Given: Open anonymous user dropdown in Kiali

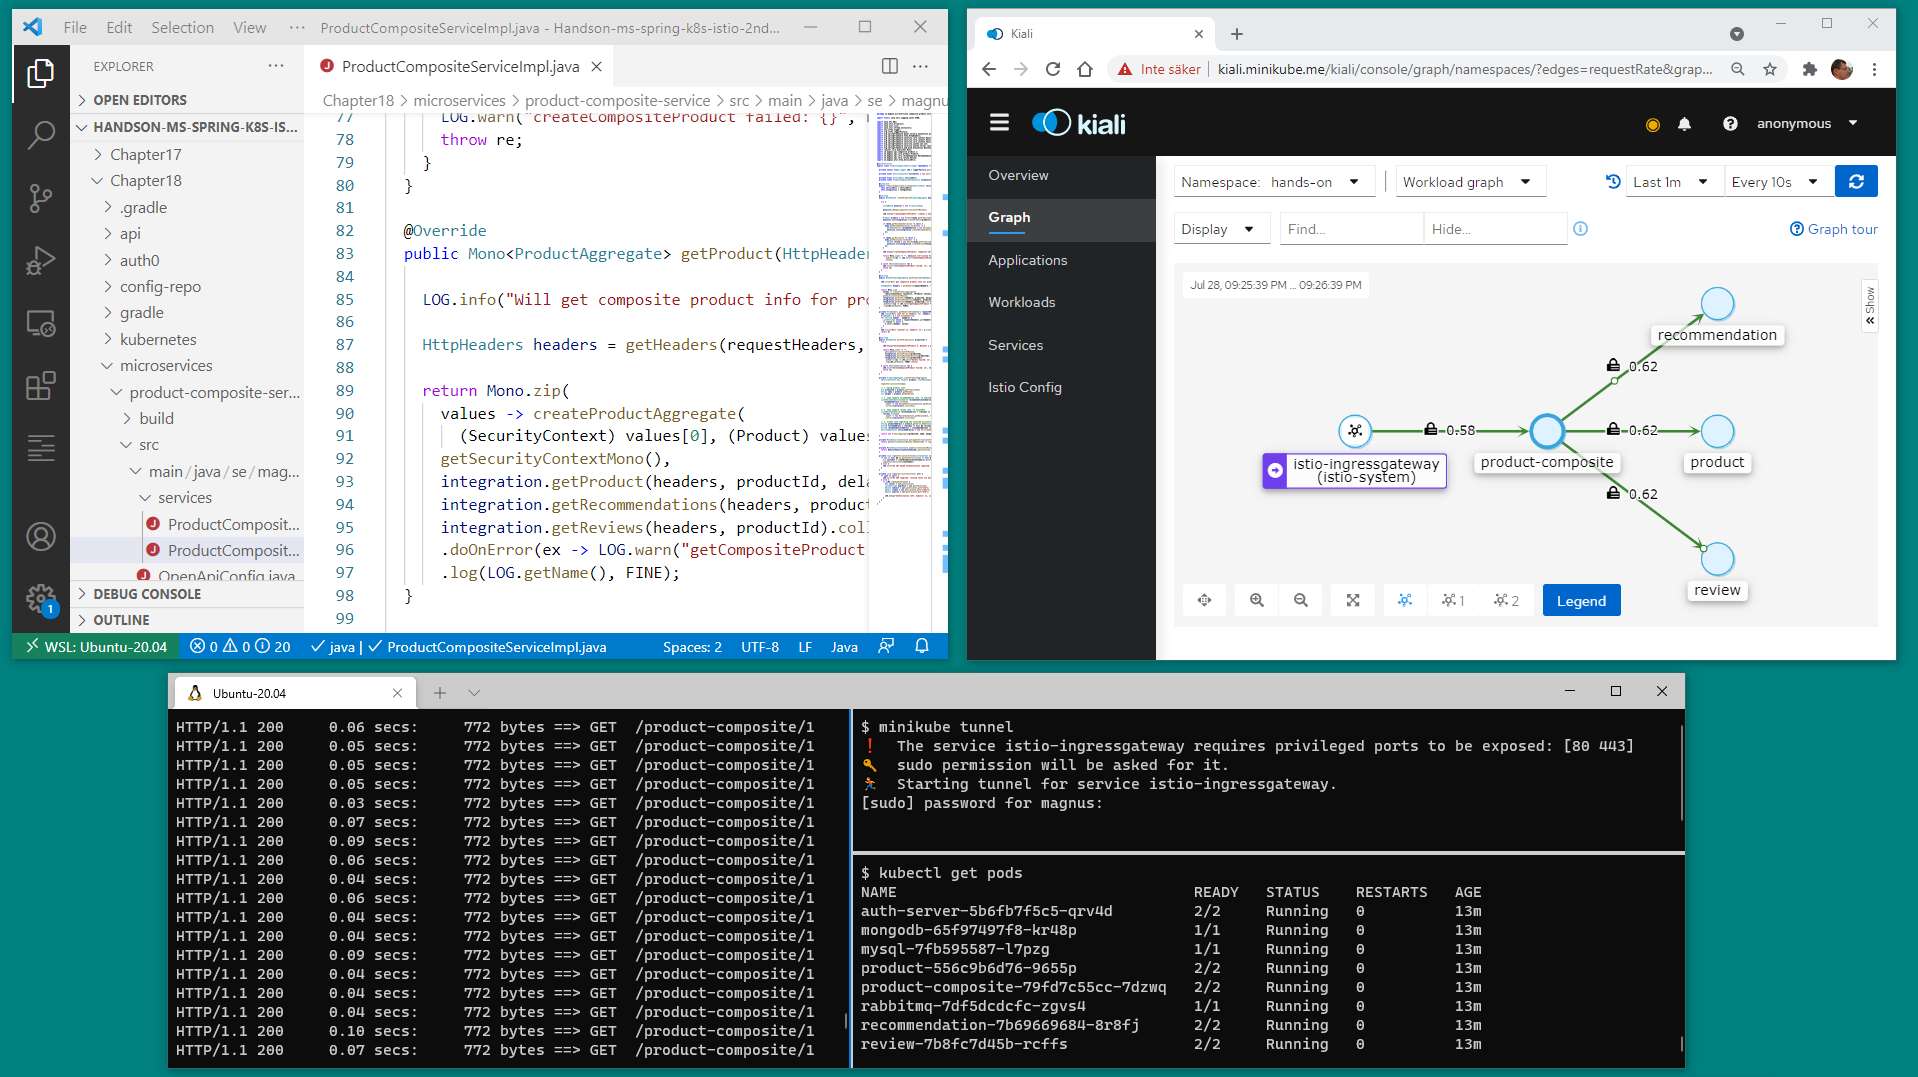Looking at the screenshot, I should (x=1807, y=124).
